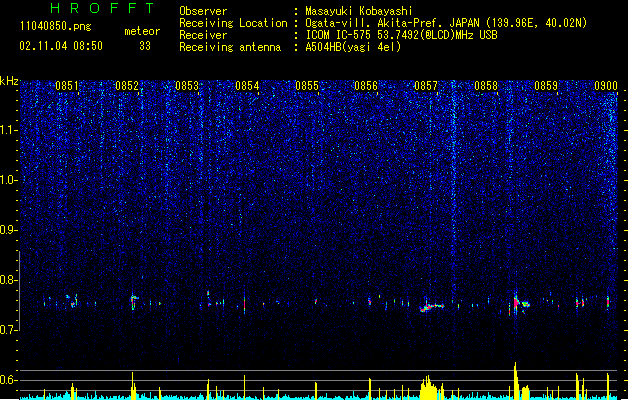Click the 0.7 kHz axis label

tap(9, 330)
